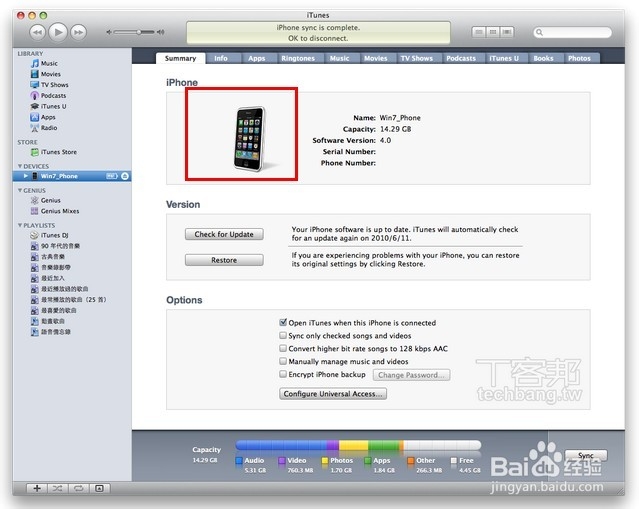Toggle repeat button at bottom left
The width and height of the screenshot is (639, 509).
pos(79,488)
